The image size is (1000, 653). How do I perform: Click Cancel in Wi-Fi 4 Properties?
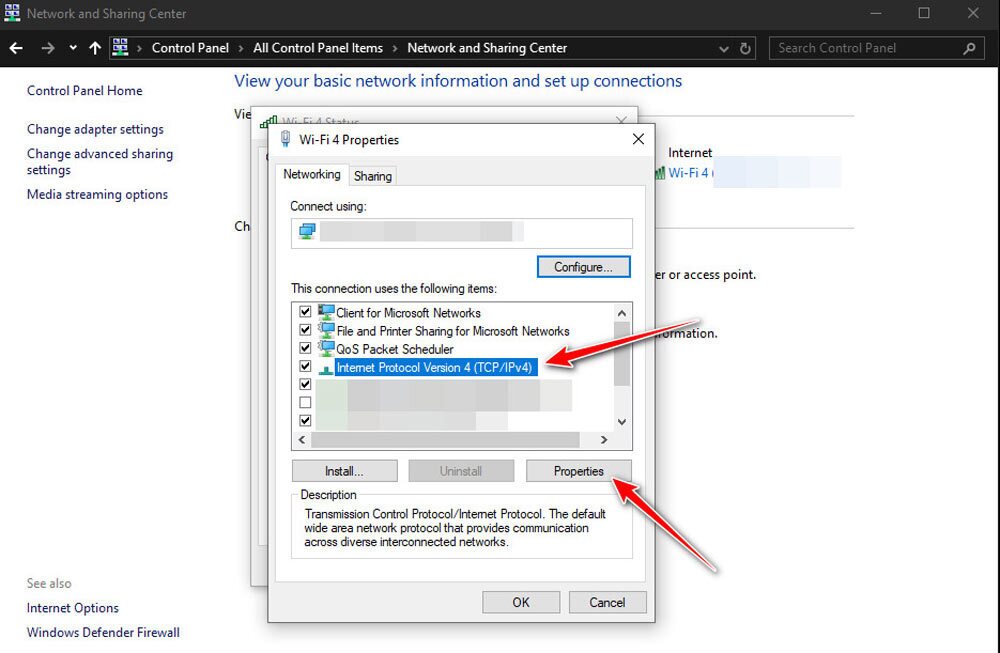607,602
